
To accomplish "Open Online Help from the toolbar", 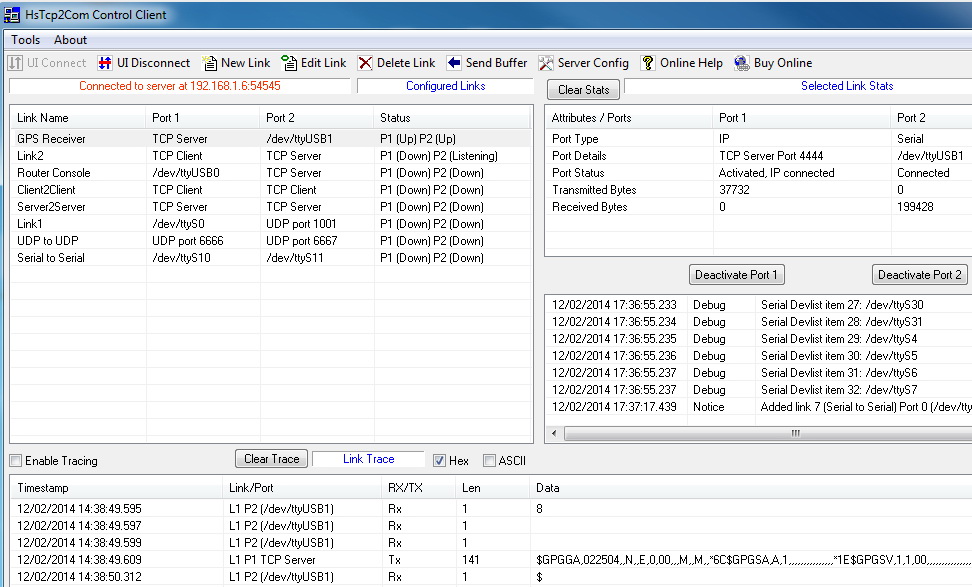I will pyautogui.click(x=648, y=63).
